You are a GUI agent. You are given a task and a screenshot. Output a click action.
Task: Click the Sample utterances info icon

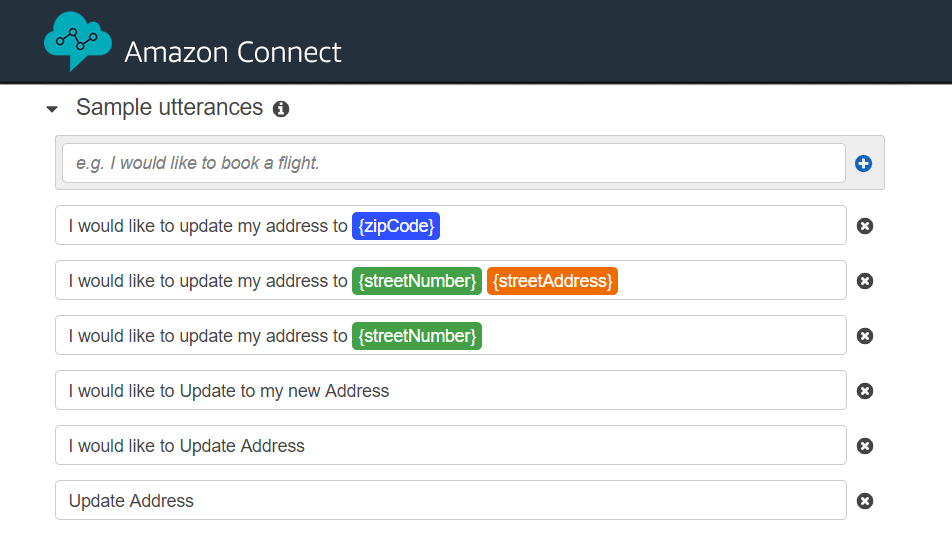[281, 109]
